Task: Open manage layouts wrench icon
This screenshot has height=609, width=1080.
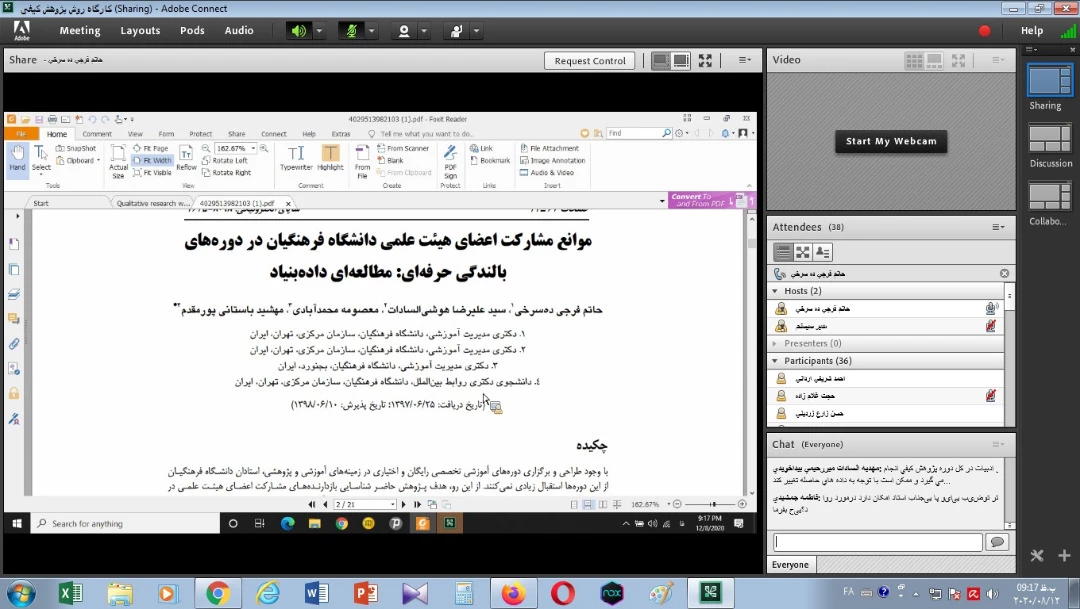Action: point(1037,556)
